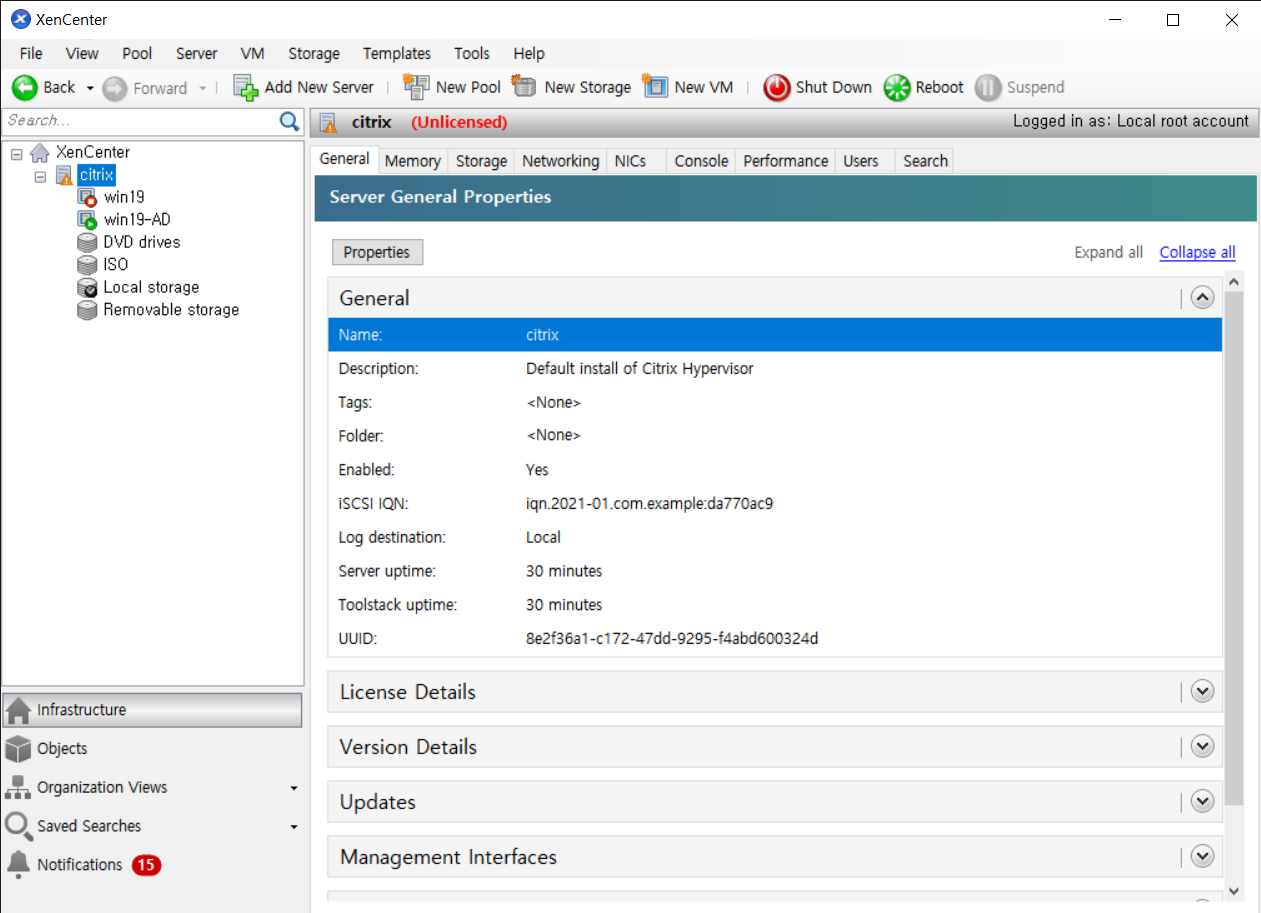Collapse the XenCenter tree root node
This screenshot has height=913, width=1261.
pyautogui.click(x=16, y=153)
